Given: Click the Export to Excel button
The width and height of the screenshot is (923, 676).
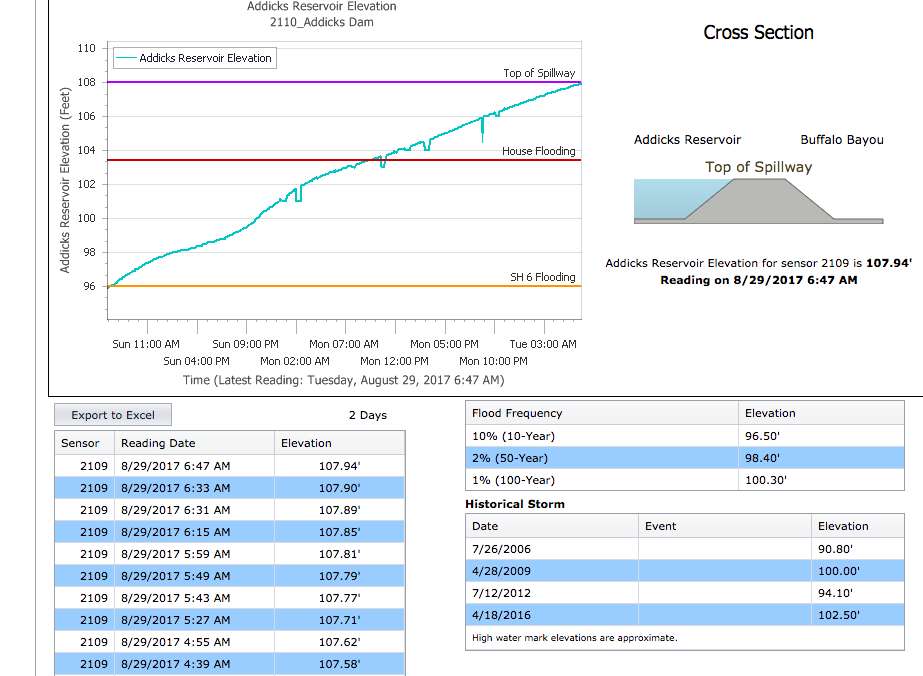Looking at the screenshot, I should point(112,415).
